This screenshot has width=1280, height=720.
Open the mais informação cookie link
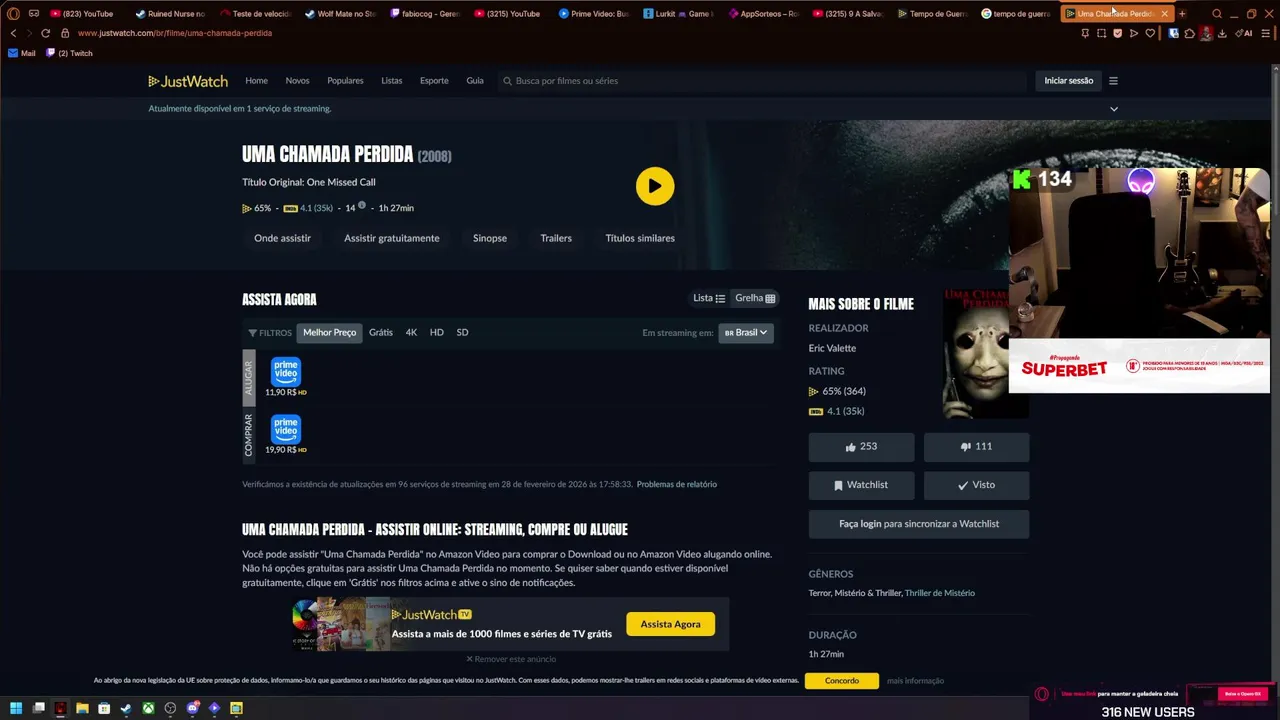(915, 681)
